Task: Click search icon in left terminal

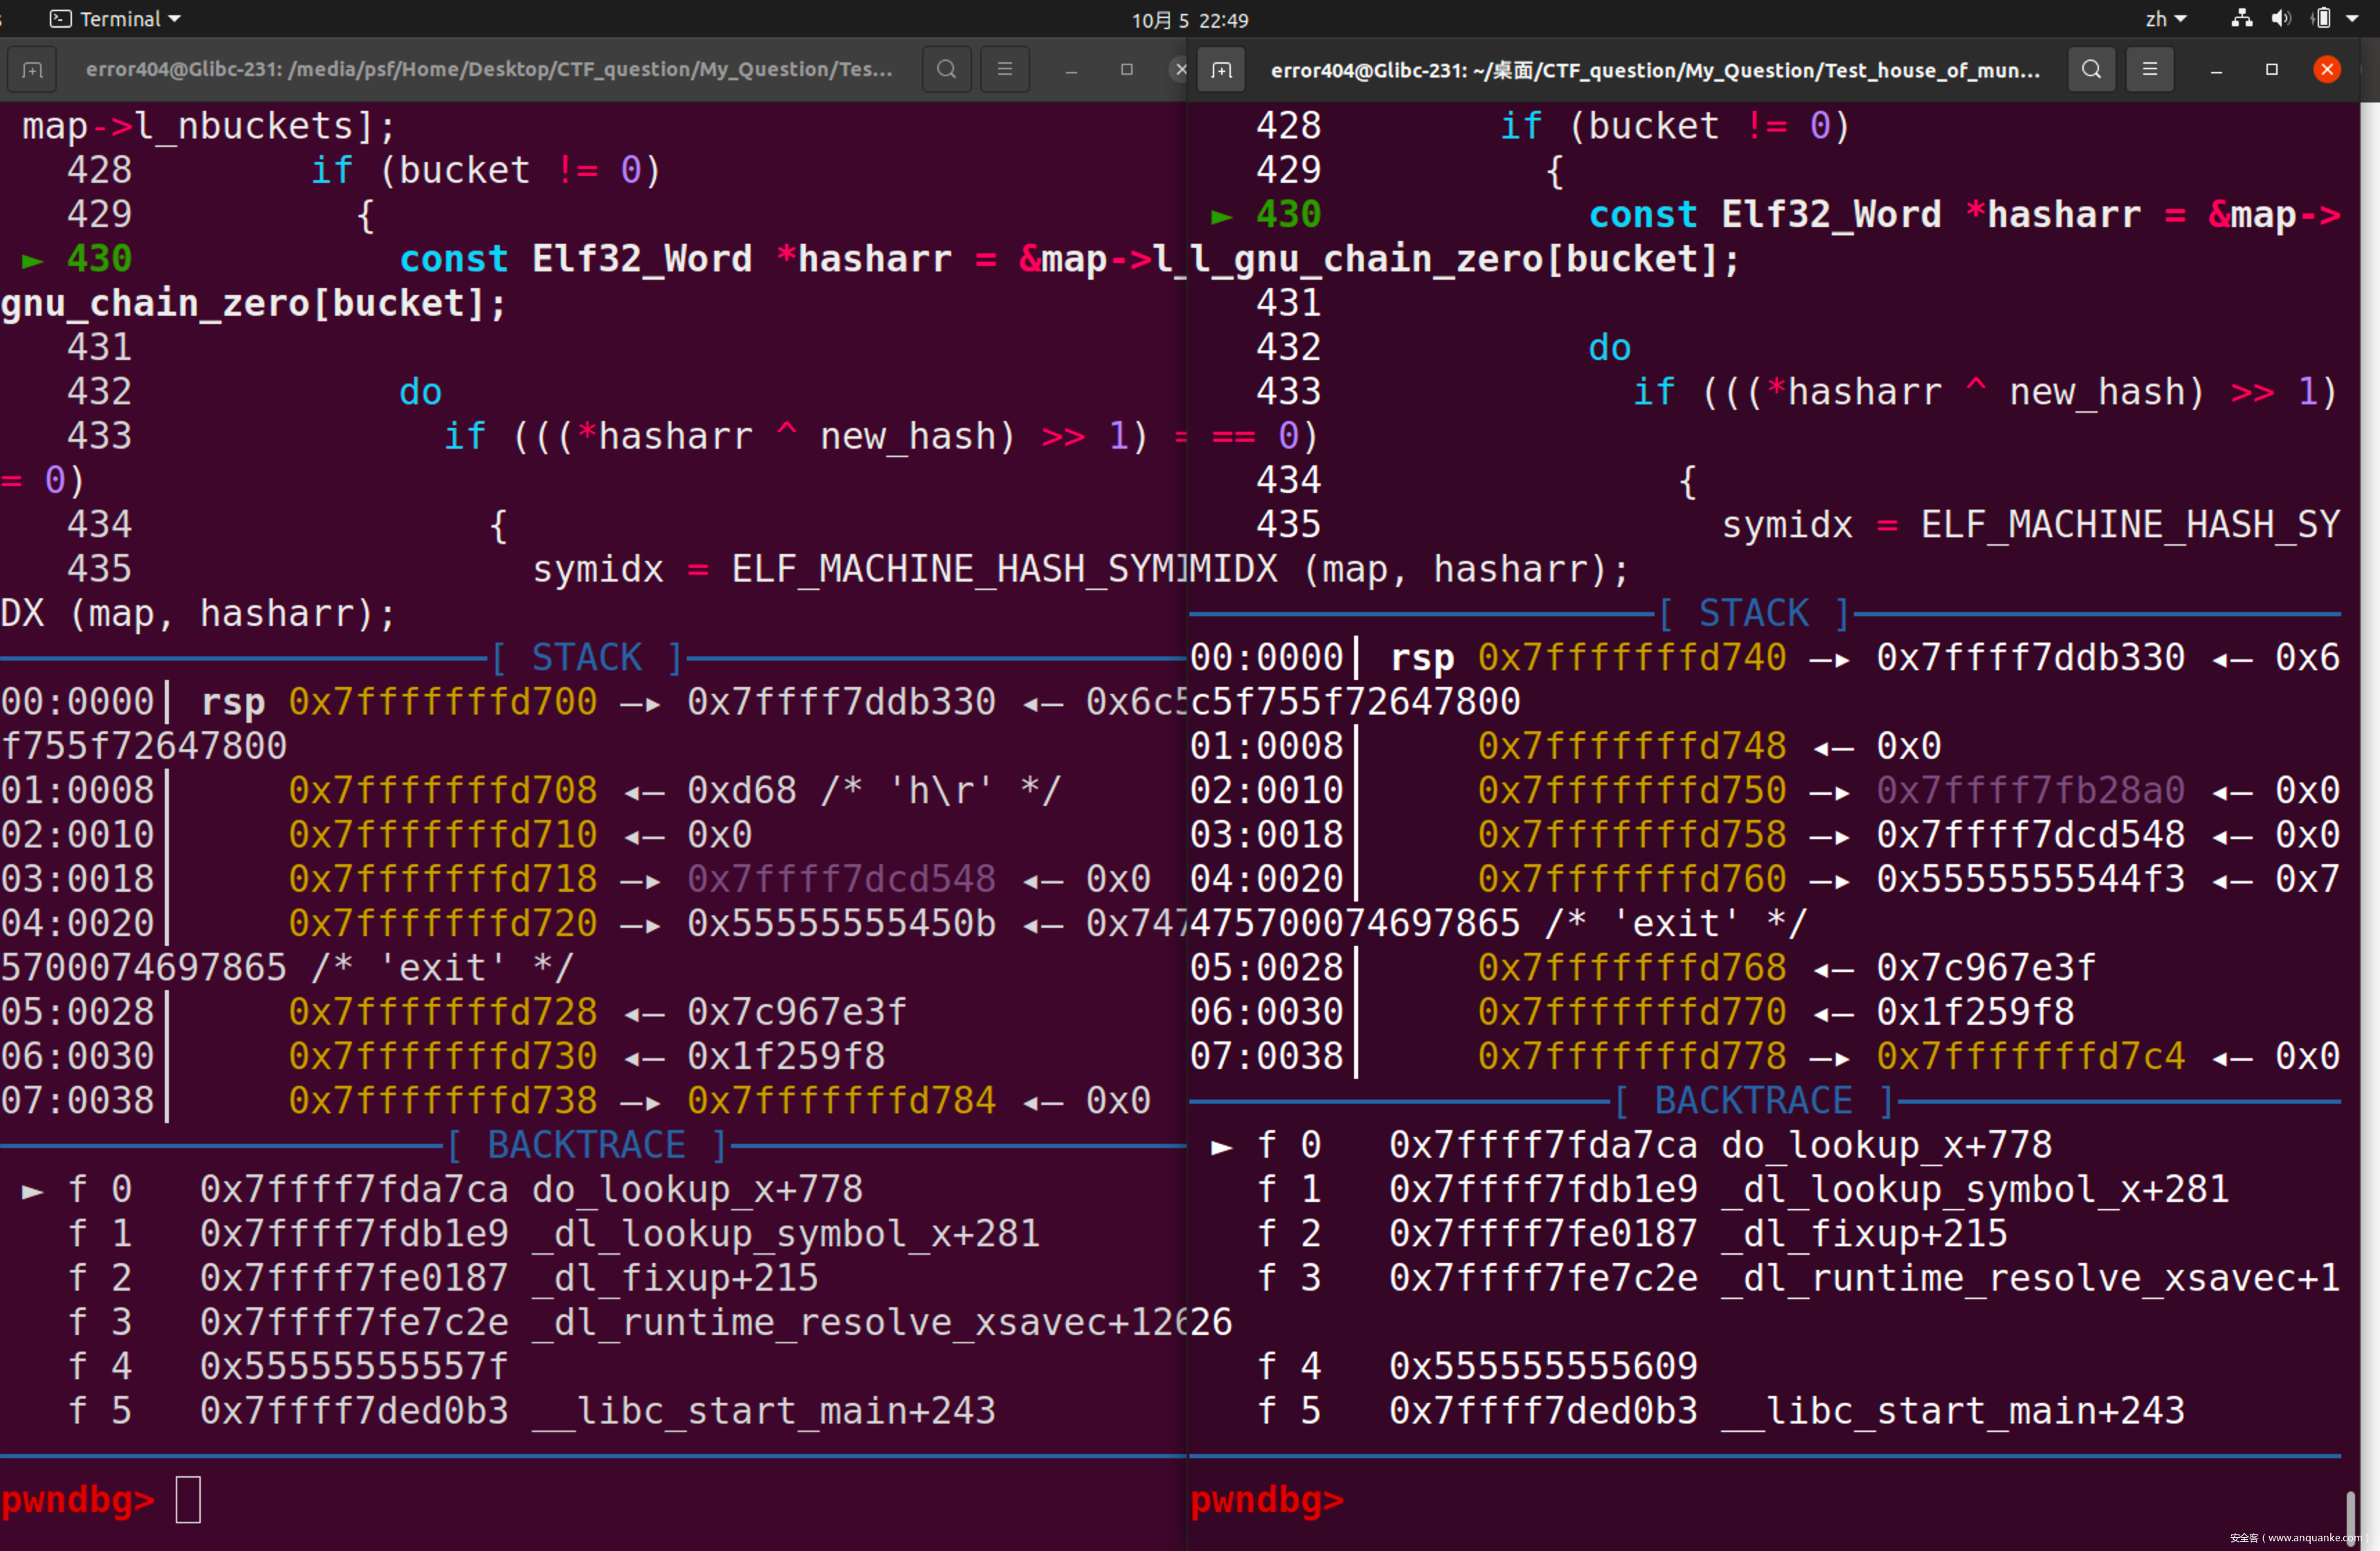Action: [x=946, y=69]
